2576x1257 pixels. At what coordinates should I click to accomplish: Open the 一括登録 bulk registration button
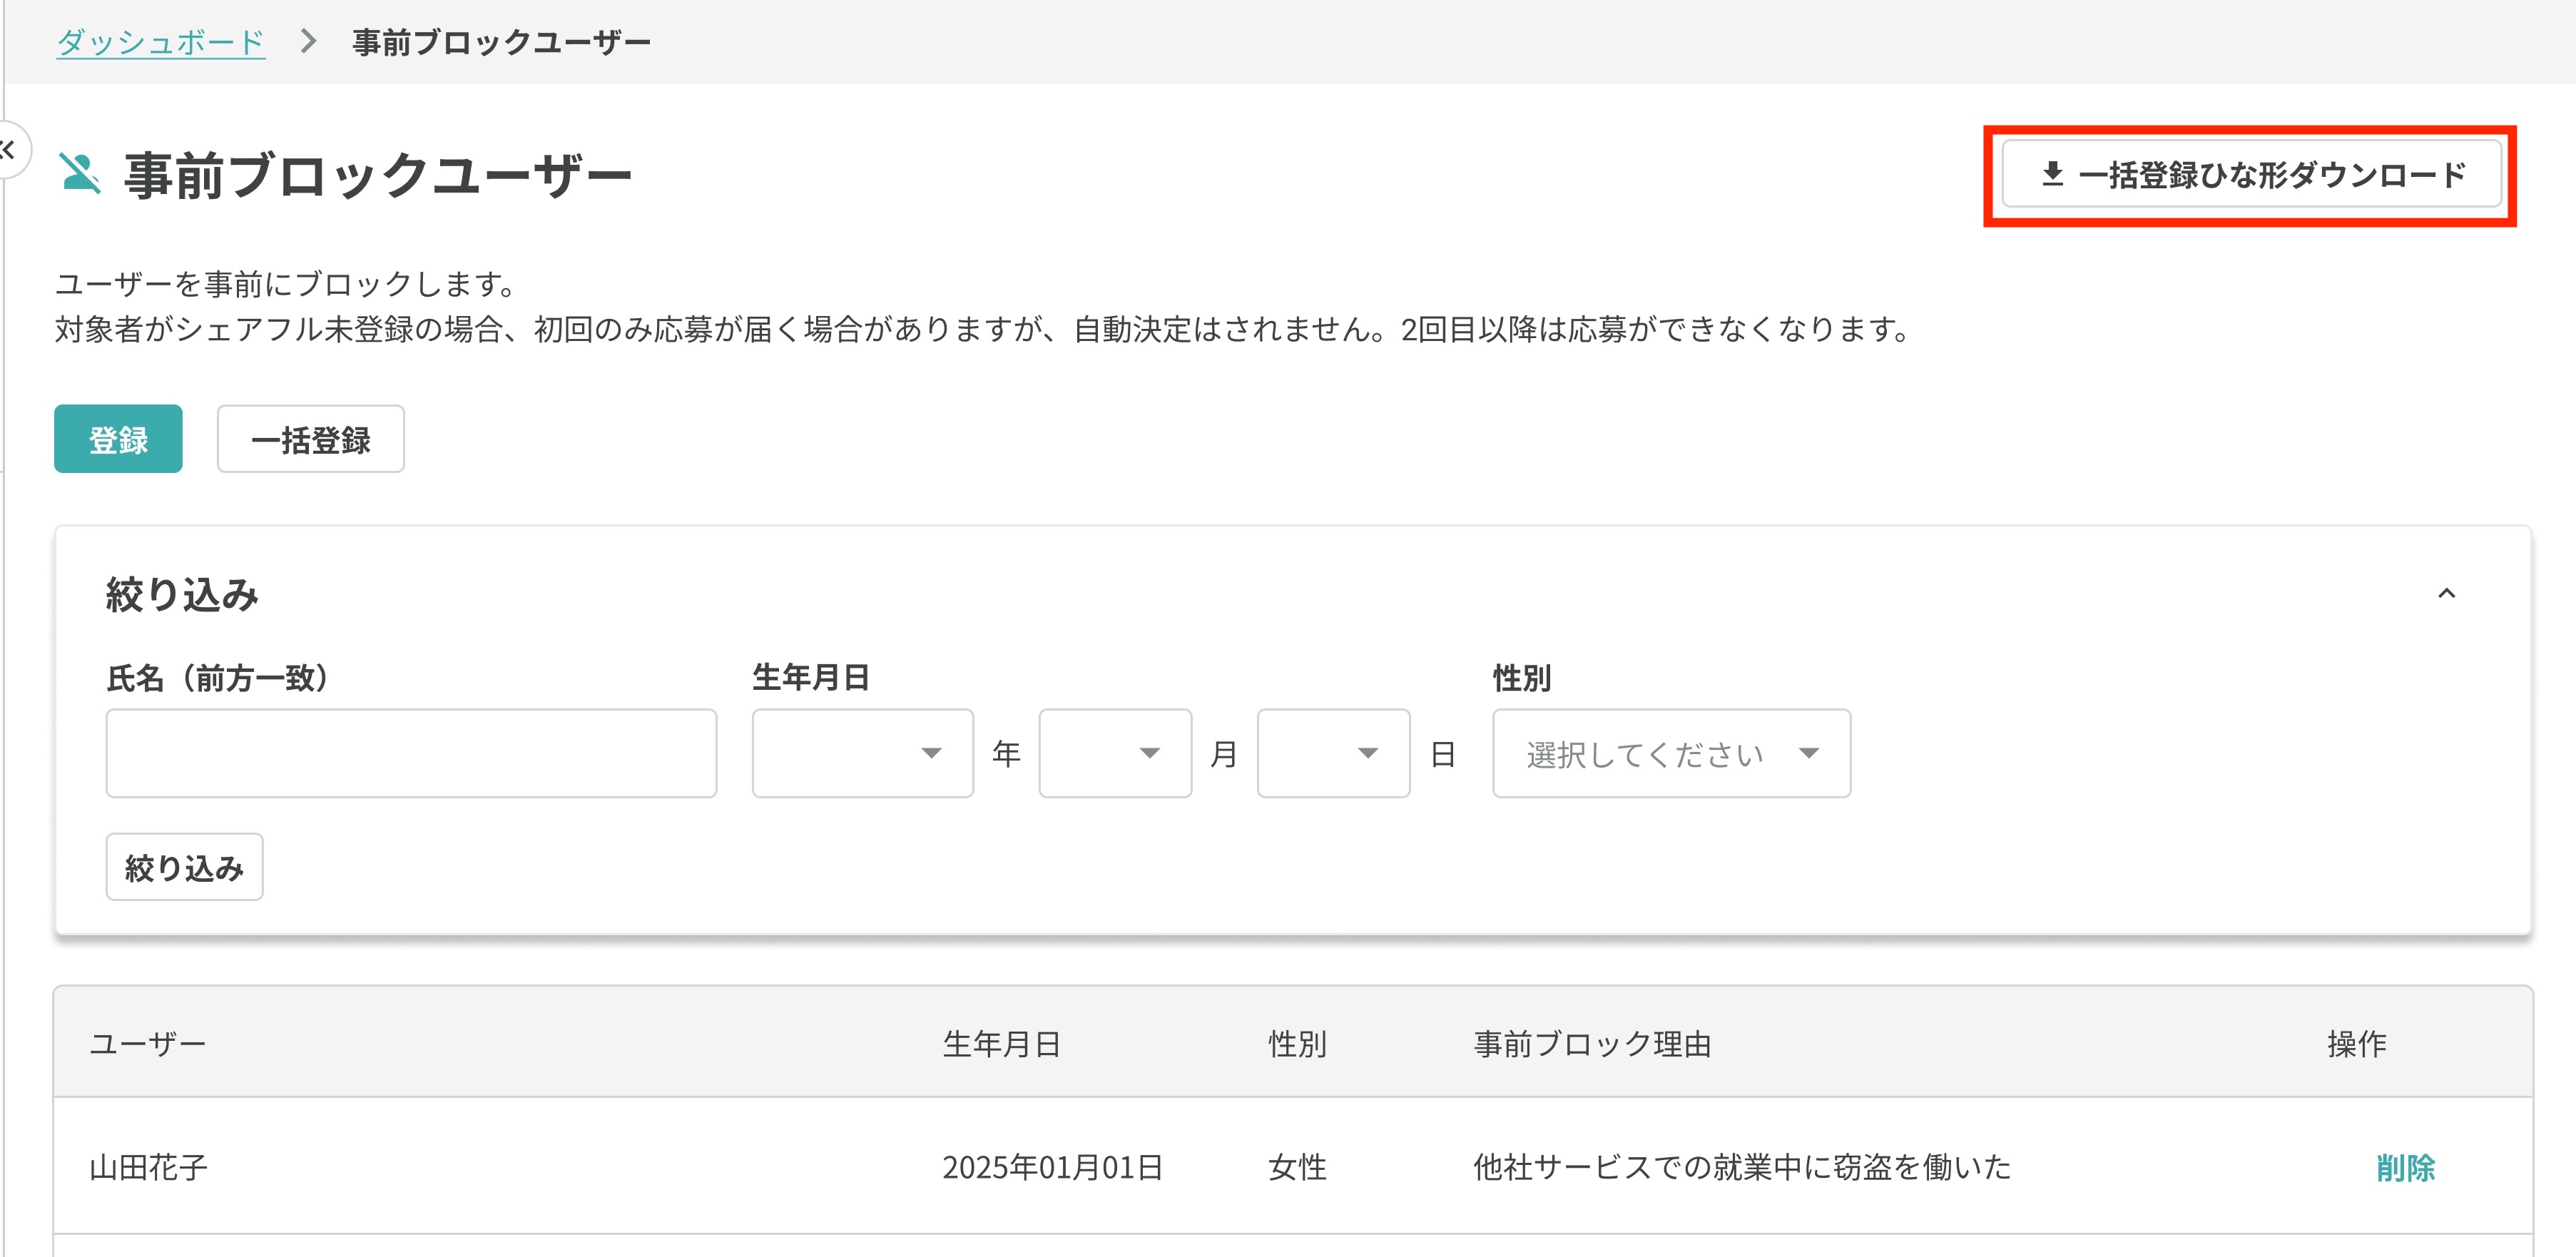[310, 439]
